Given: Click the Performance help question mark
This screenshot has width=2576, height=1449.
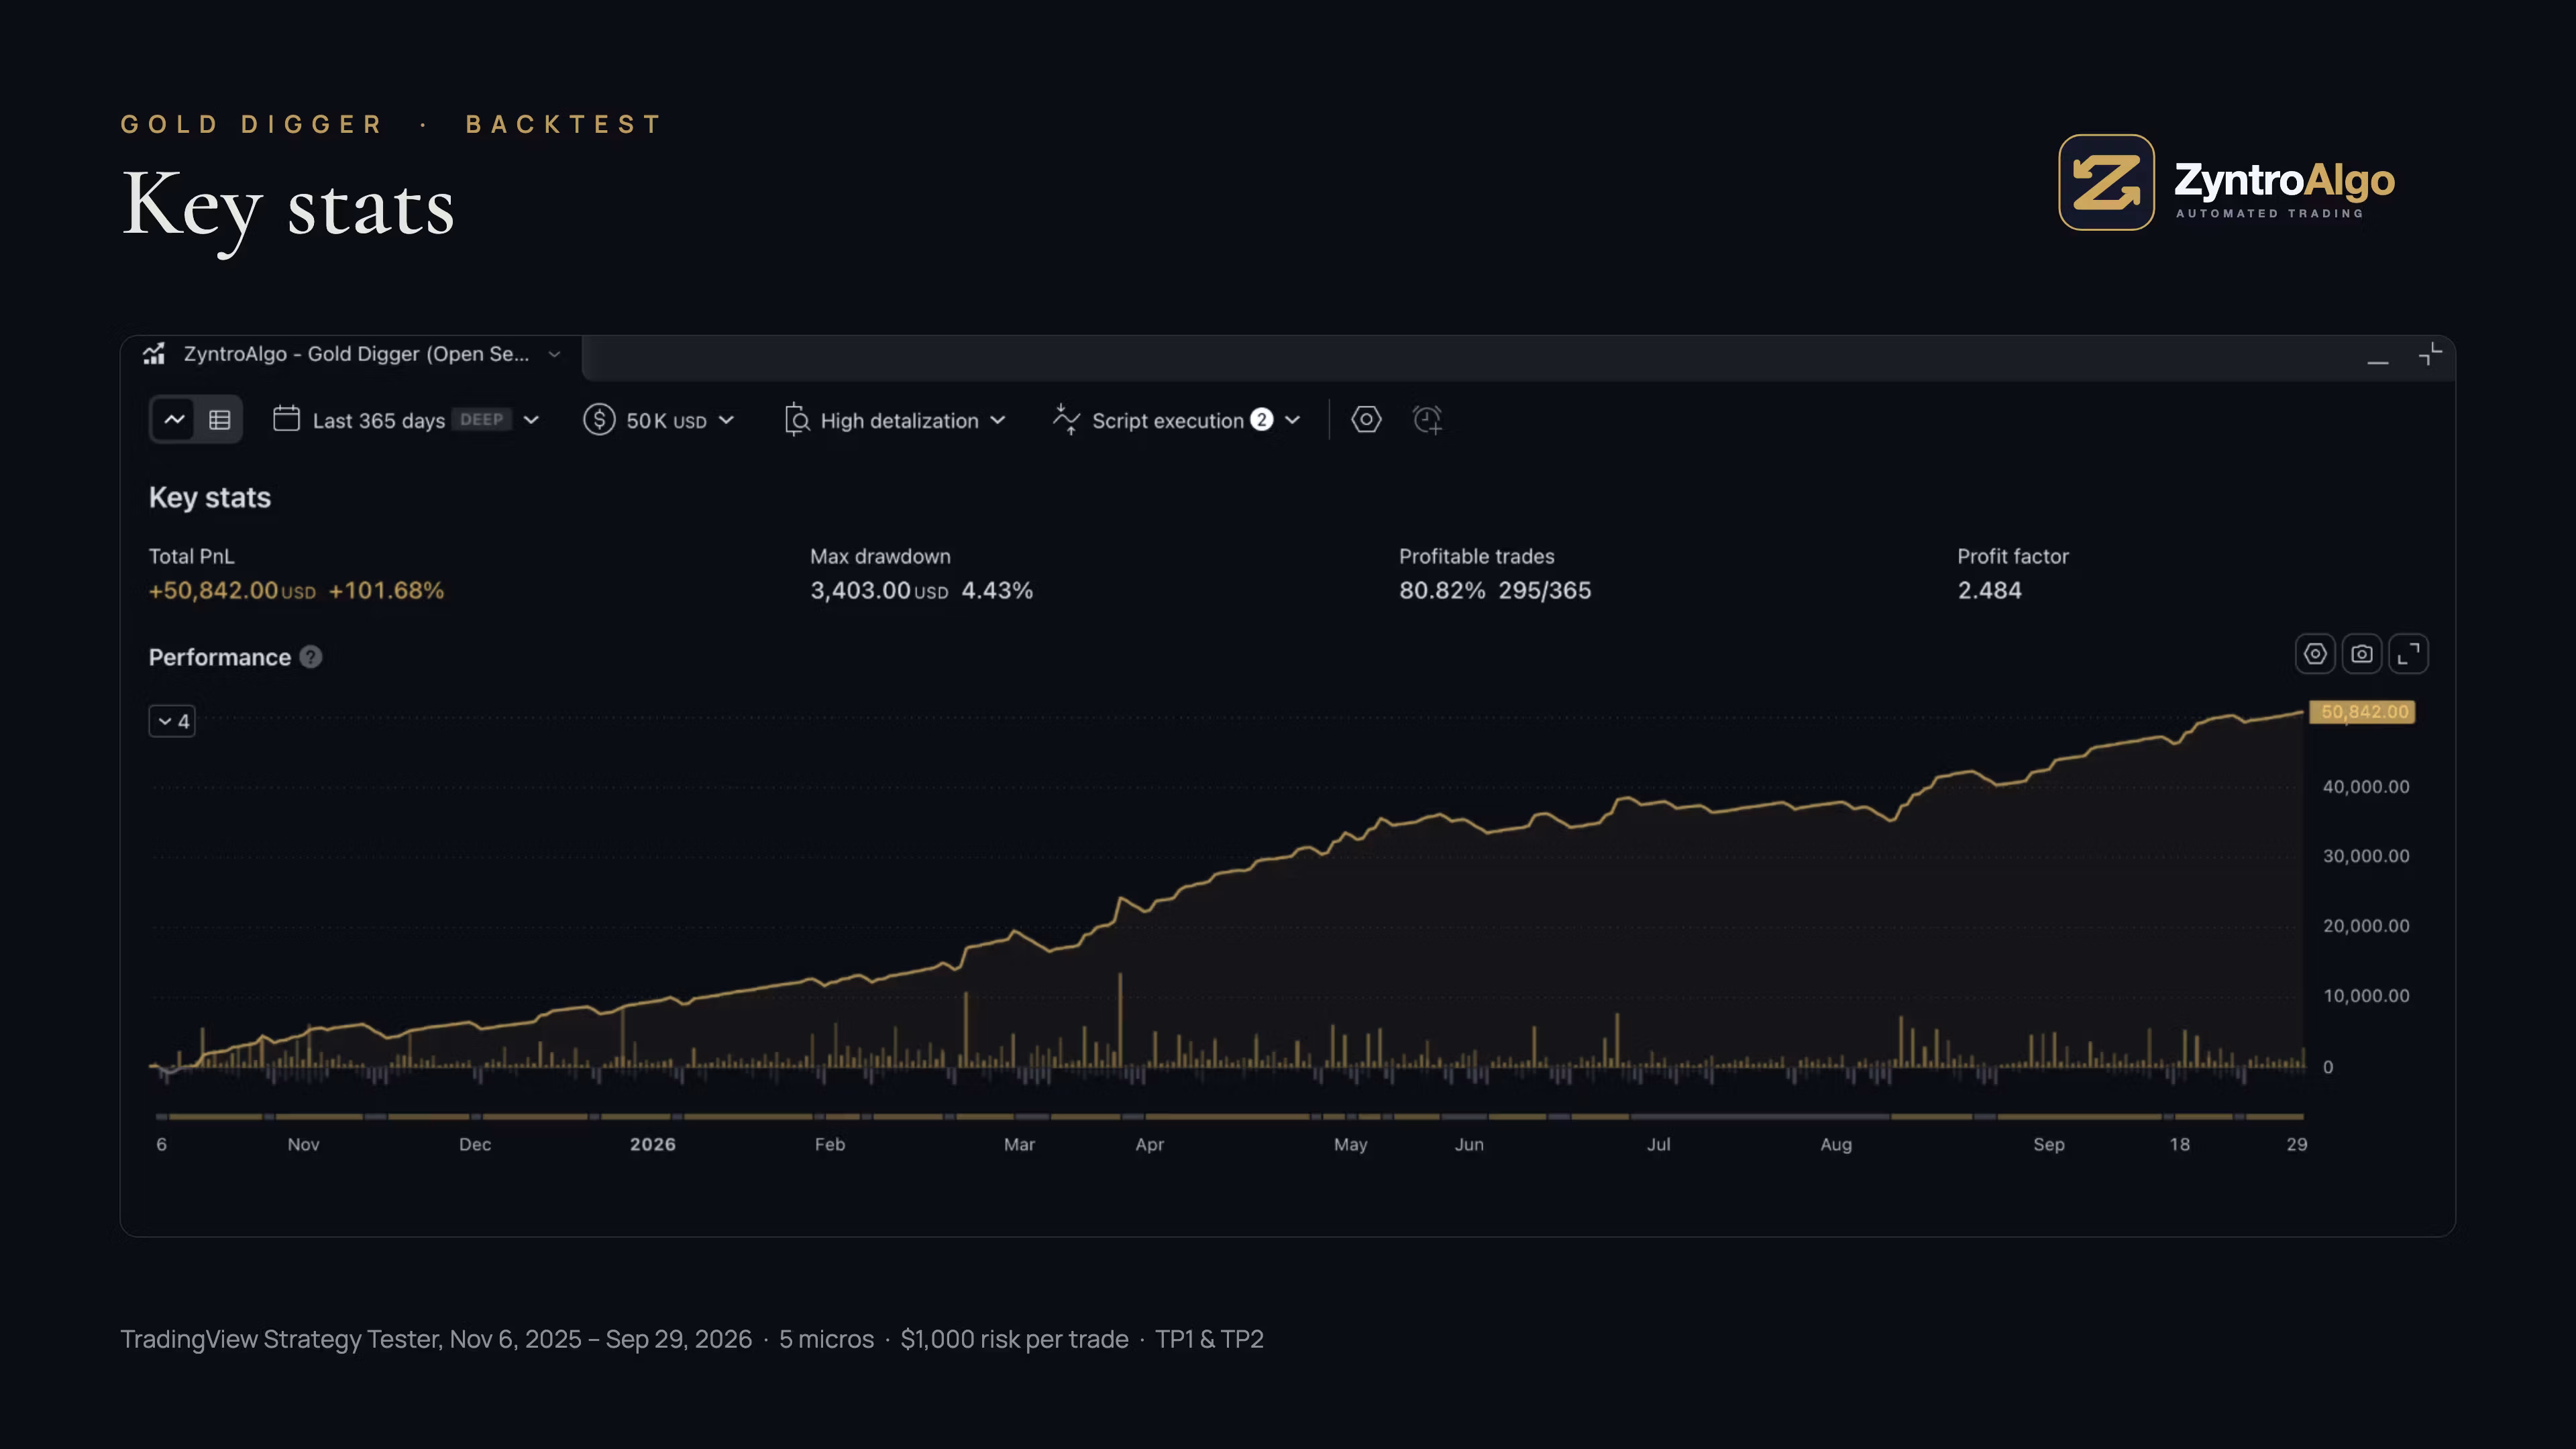Looking at the screenshot, I should coord(311,657).
